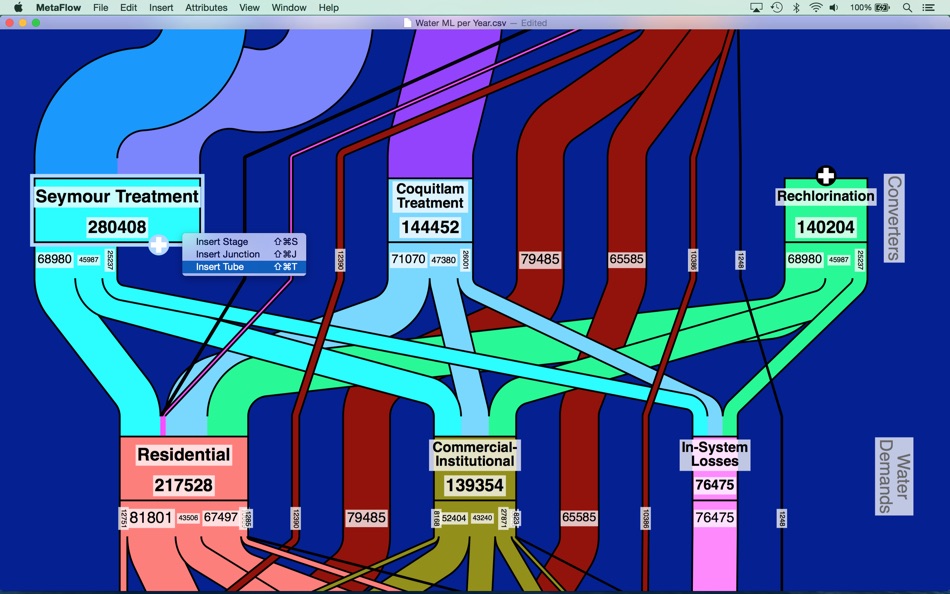Select the Rechlorination value 140204
The width and height of the screenshot is (950, 594).
(825, 227)
